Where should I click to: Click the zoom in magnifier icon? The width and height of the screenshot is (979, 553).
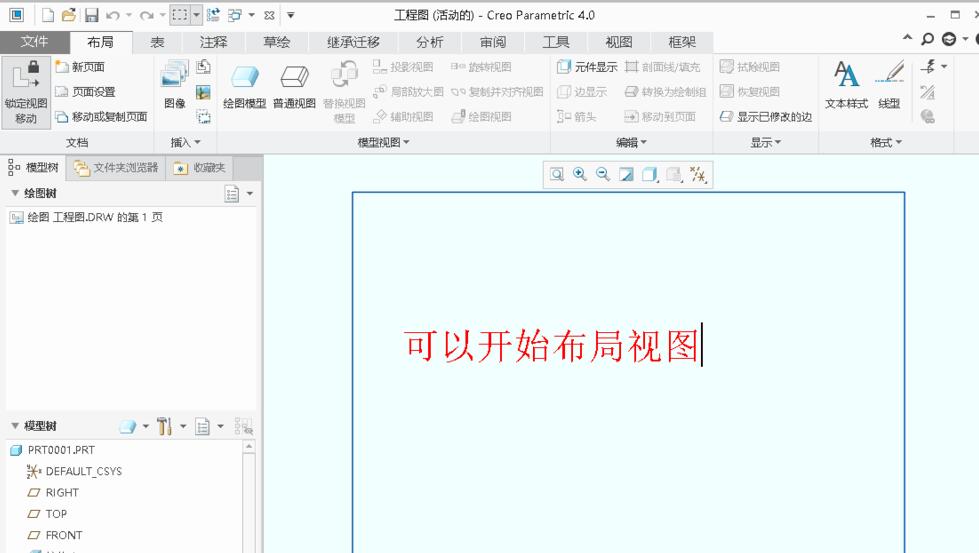pyautogui.click(x=580, y=174)
